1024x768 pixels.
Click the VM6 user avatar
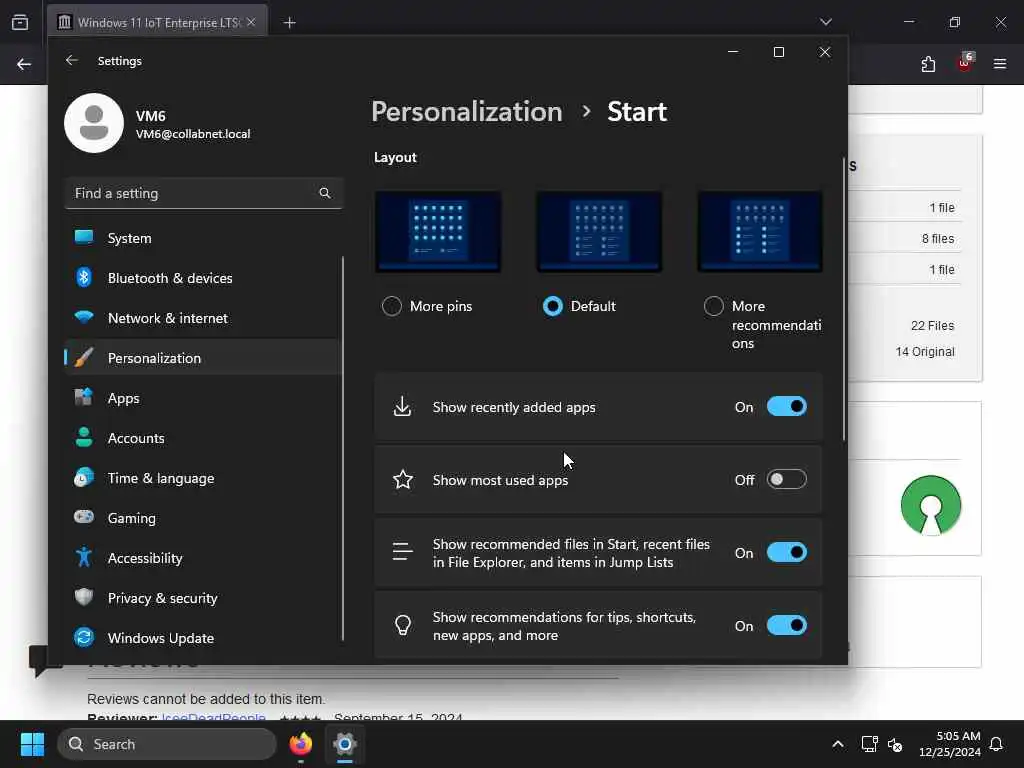[94, 123]
